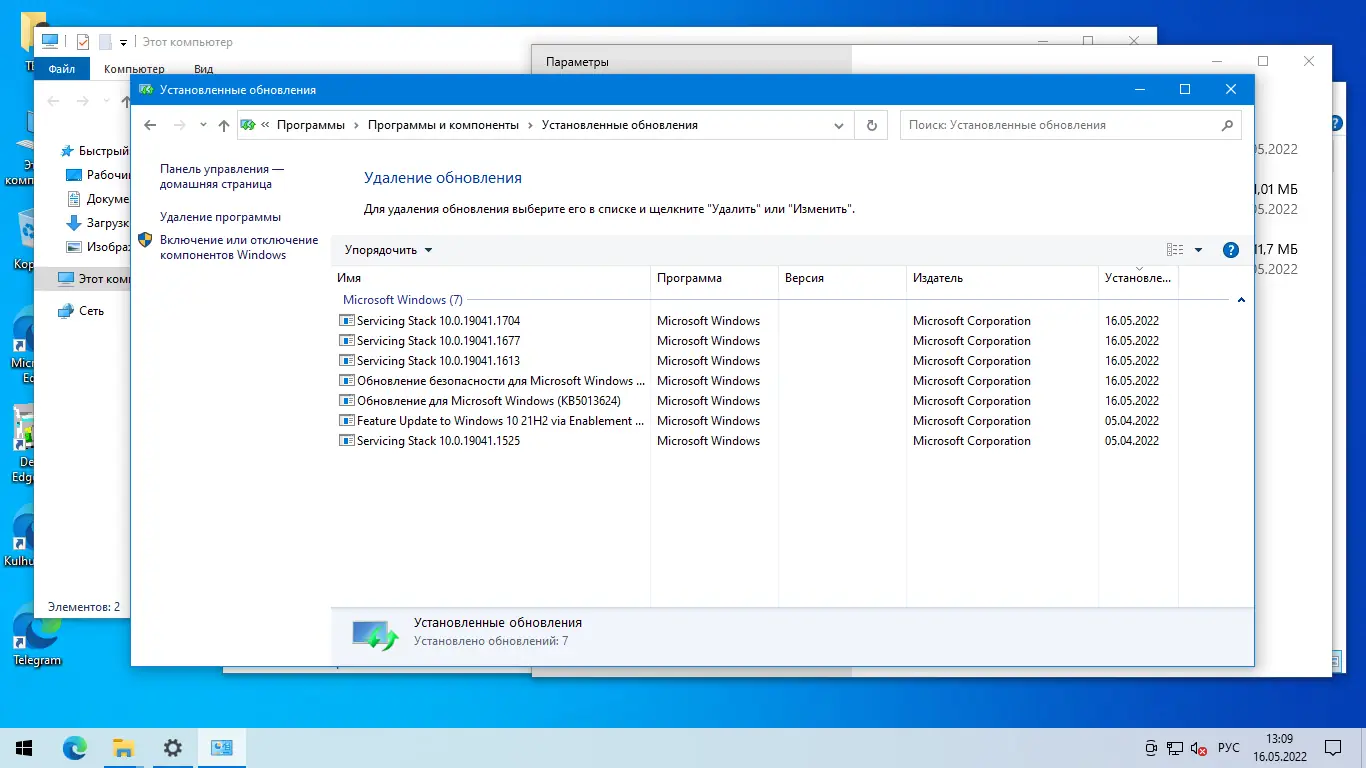Launch Microsoft Edge from the taskbar
The image size is (1366, 768).
pyautogui.click(x=74, y=748)
